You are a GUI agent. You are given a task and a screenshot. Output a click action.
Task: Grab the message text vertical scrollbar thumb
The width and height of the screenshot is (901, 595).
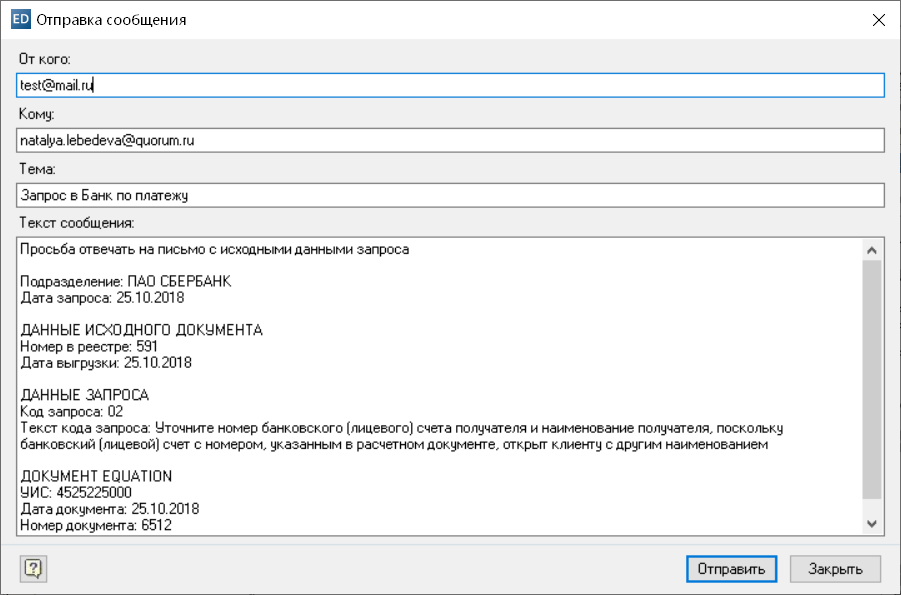[x=871, y=380]
